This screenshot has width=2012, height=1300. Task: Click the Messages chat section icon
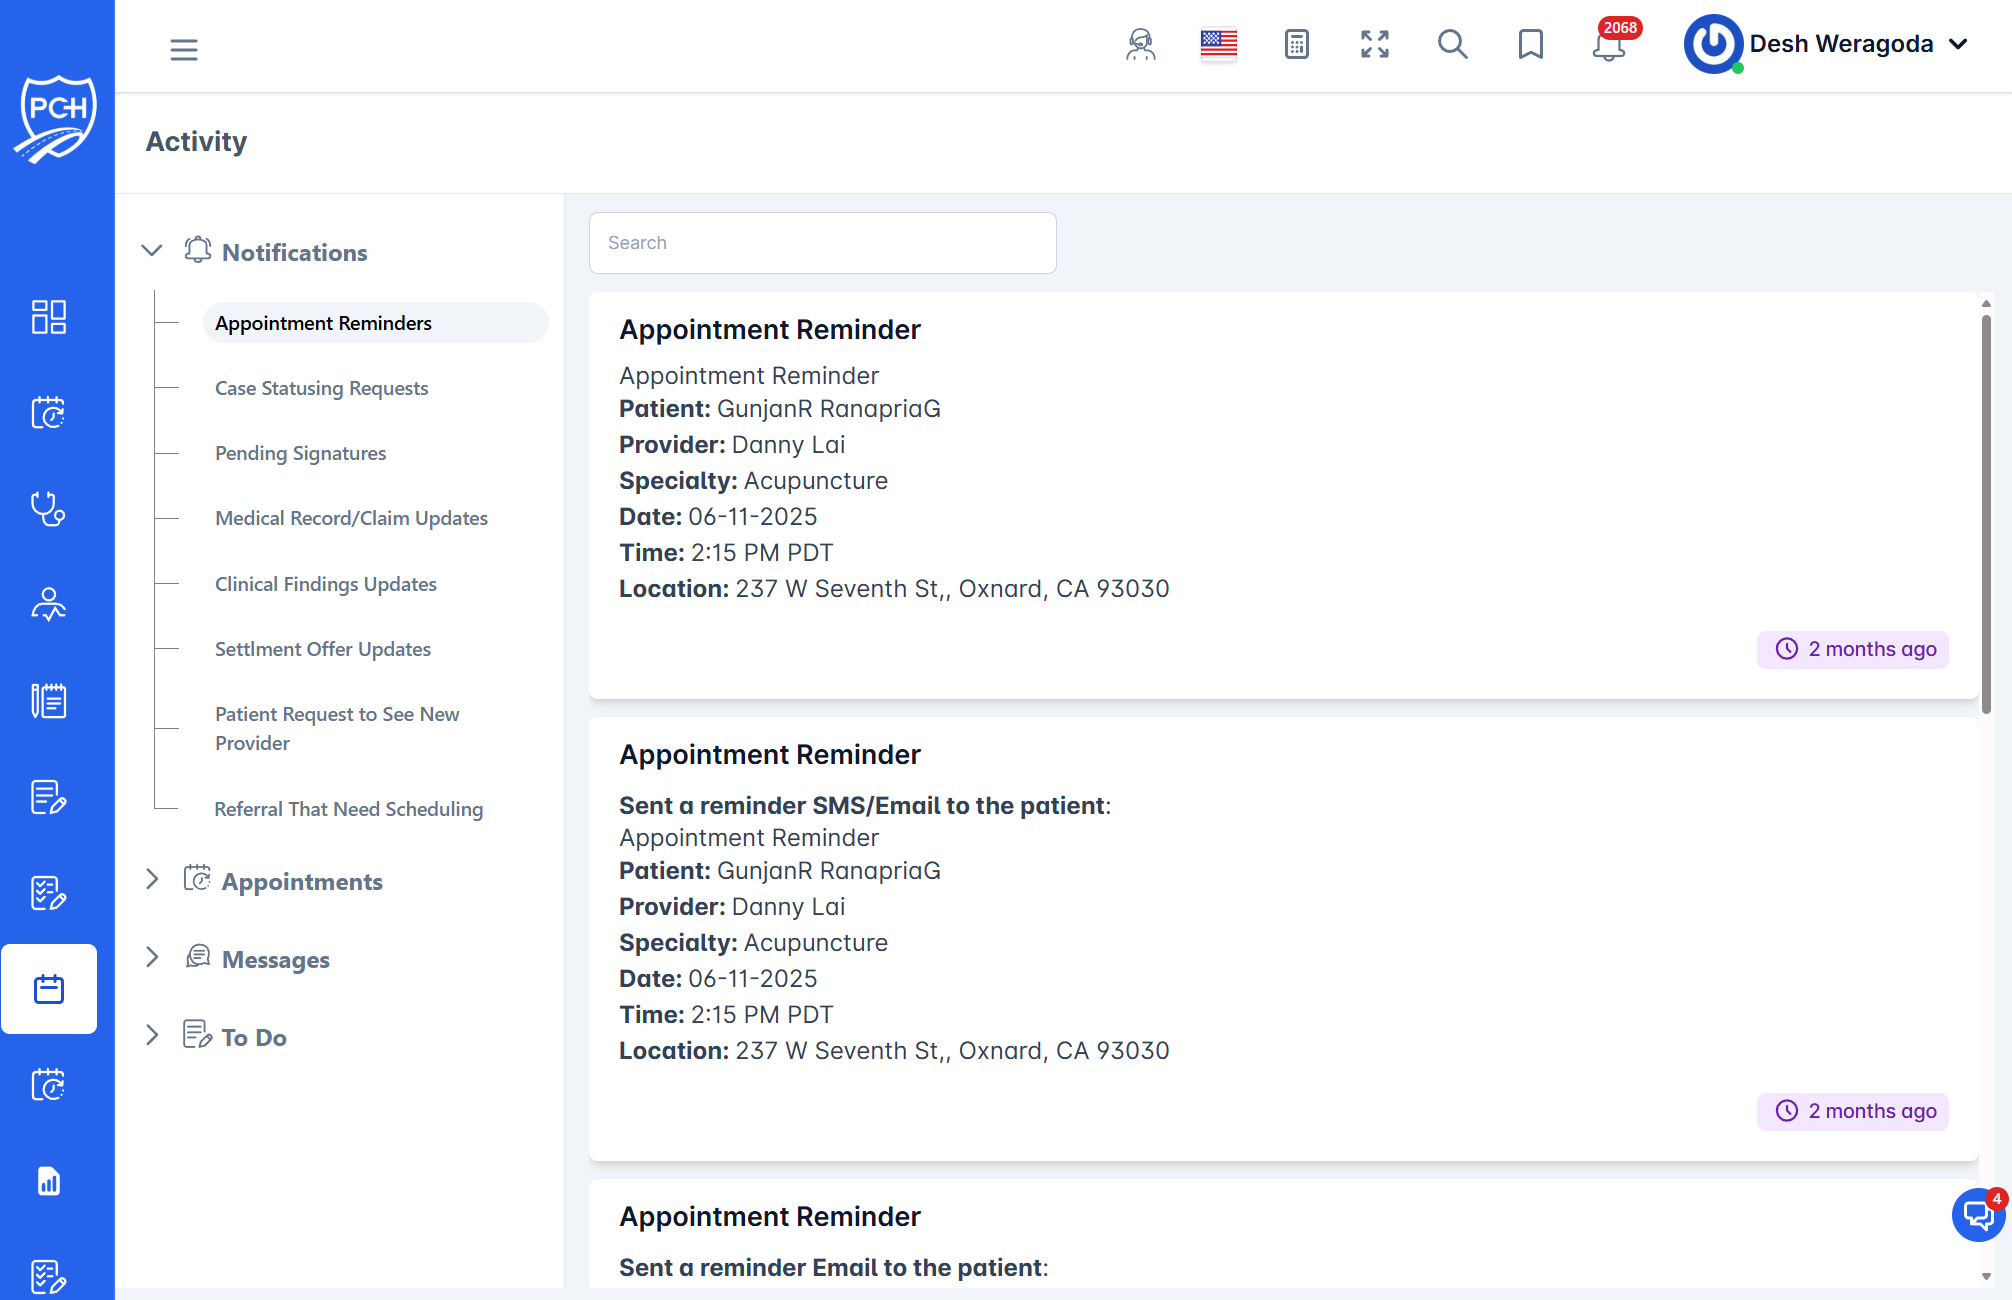[x=197, y=957]
